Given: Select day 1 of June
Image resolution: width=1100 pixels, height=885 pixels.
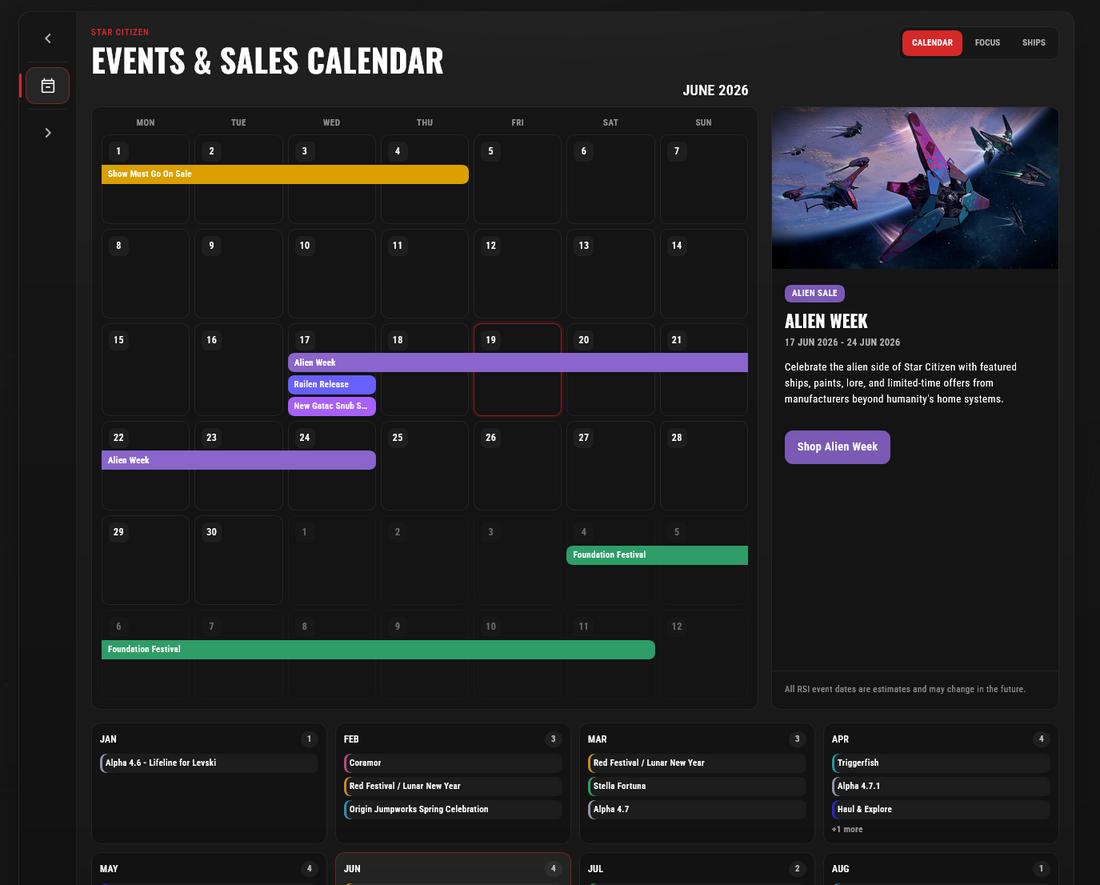Looking at the screenshot, I should (145, 179).
